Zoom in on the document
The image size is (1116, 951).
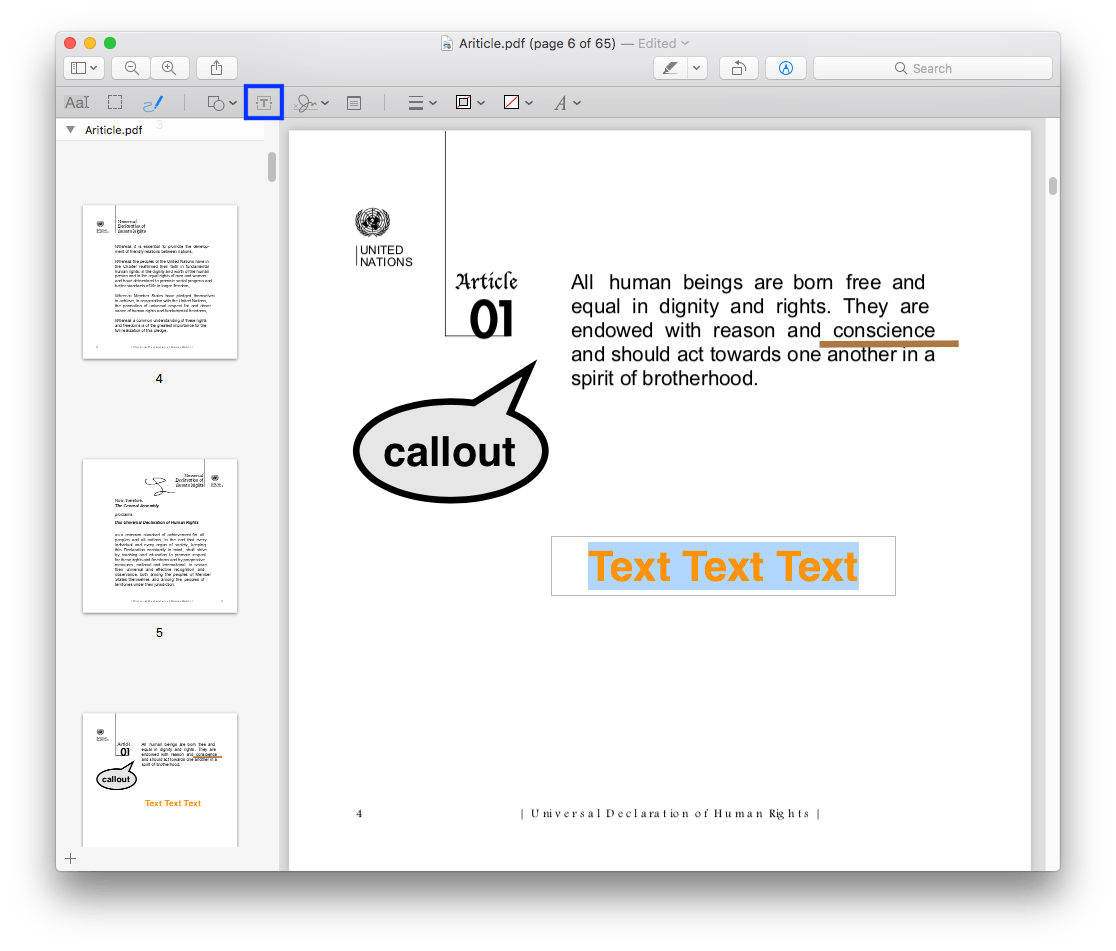pyautogui.click(x=170, y=67)
